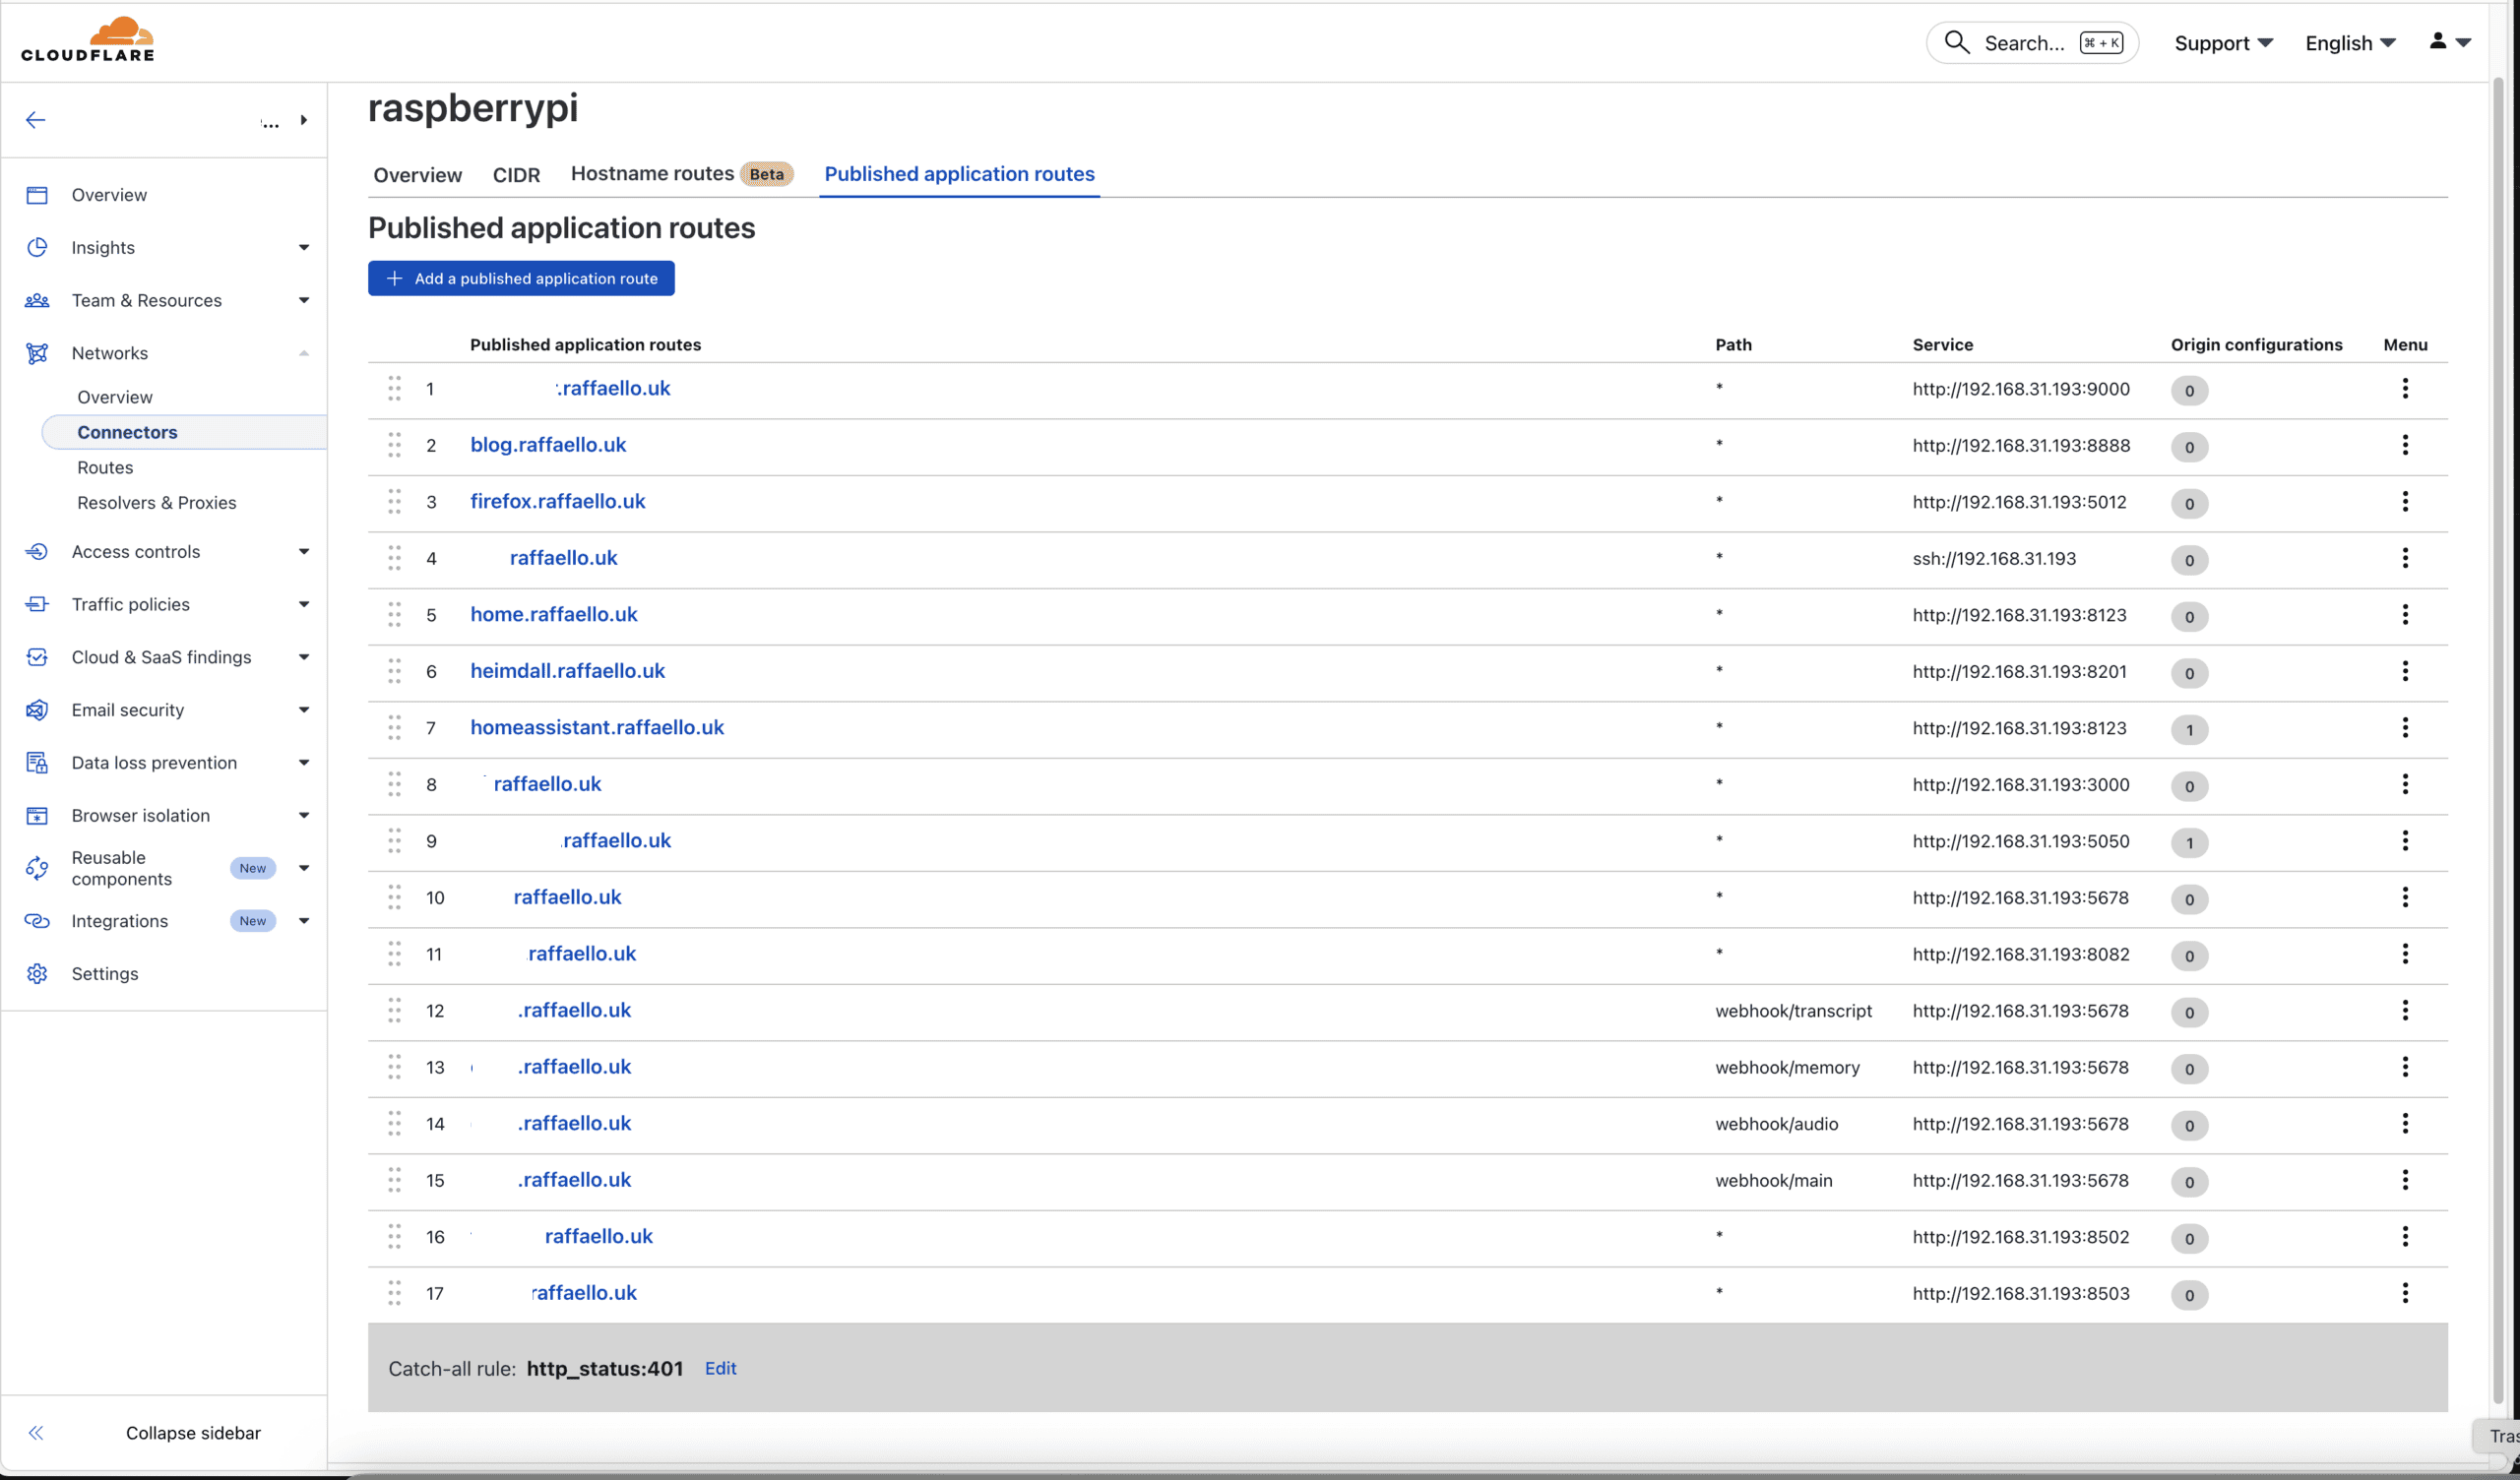Screen dimensions: 2520x1480
Task: Open three-dot menu for webhook/audio row
Action: click(x=2405, y=1124)
